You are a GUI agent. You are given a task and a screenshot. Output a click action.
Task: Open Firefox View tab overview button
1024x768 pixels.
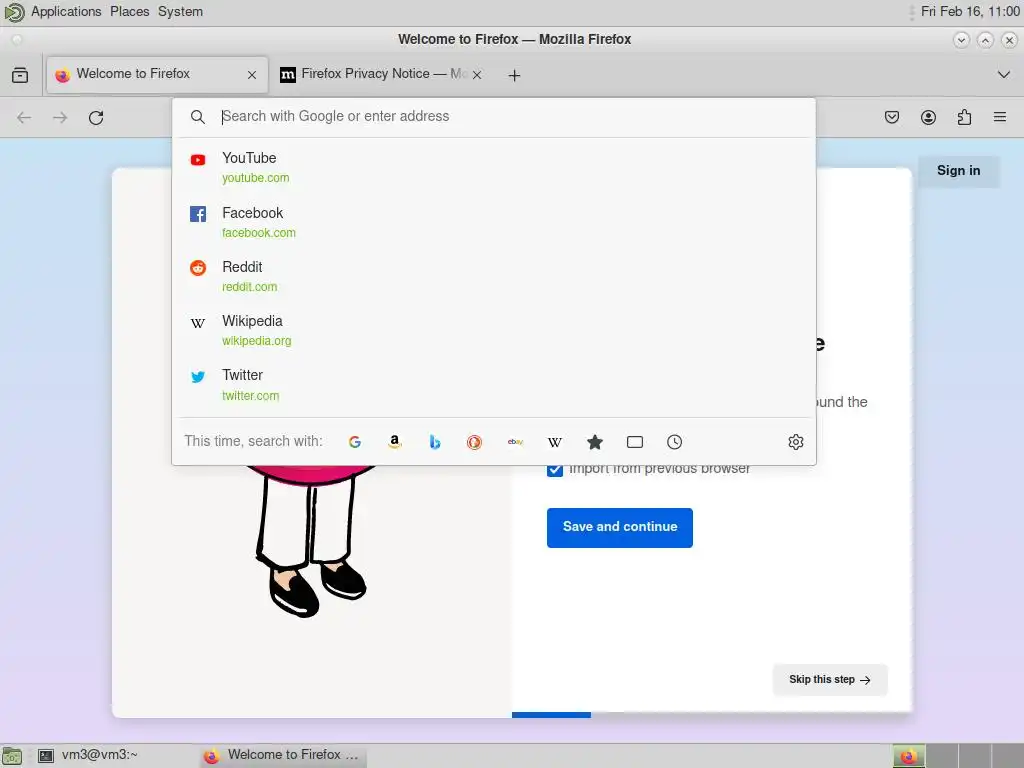pos(20,75)
